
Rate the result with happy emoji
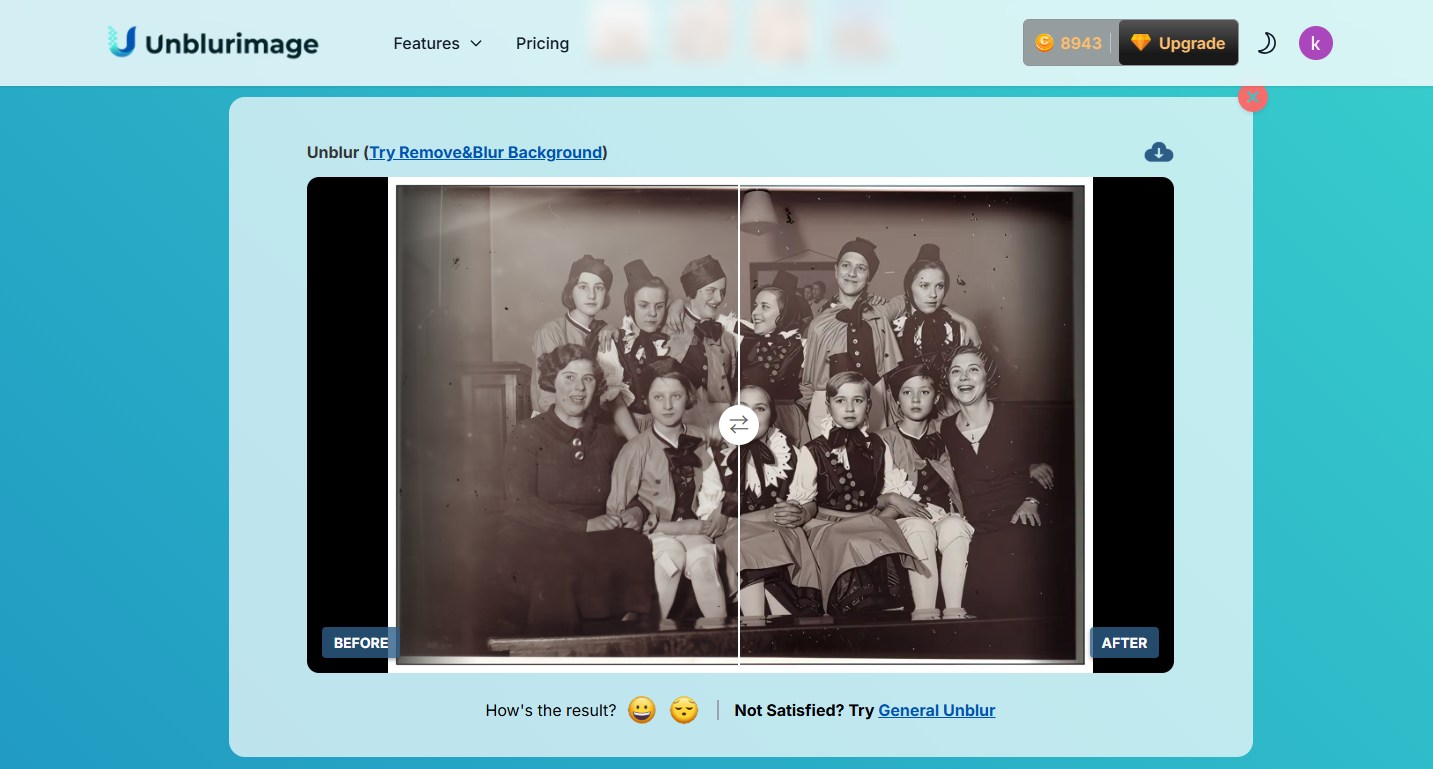(x=641, y=710)
